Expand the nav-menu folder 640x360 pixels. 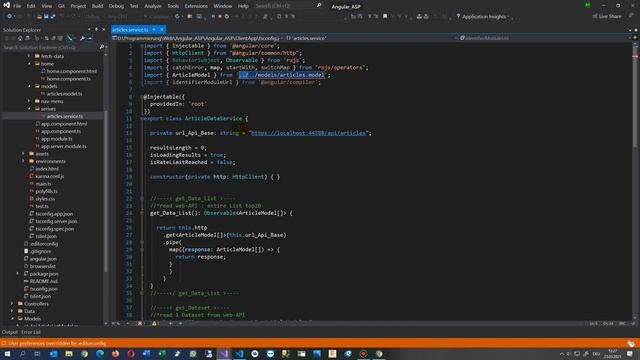pos(29,101)
